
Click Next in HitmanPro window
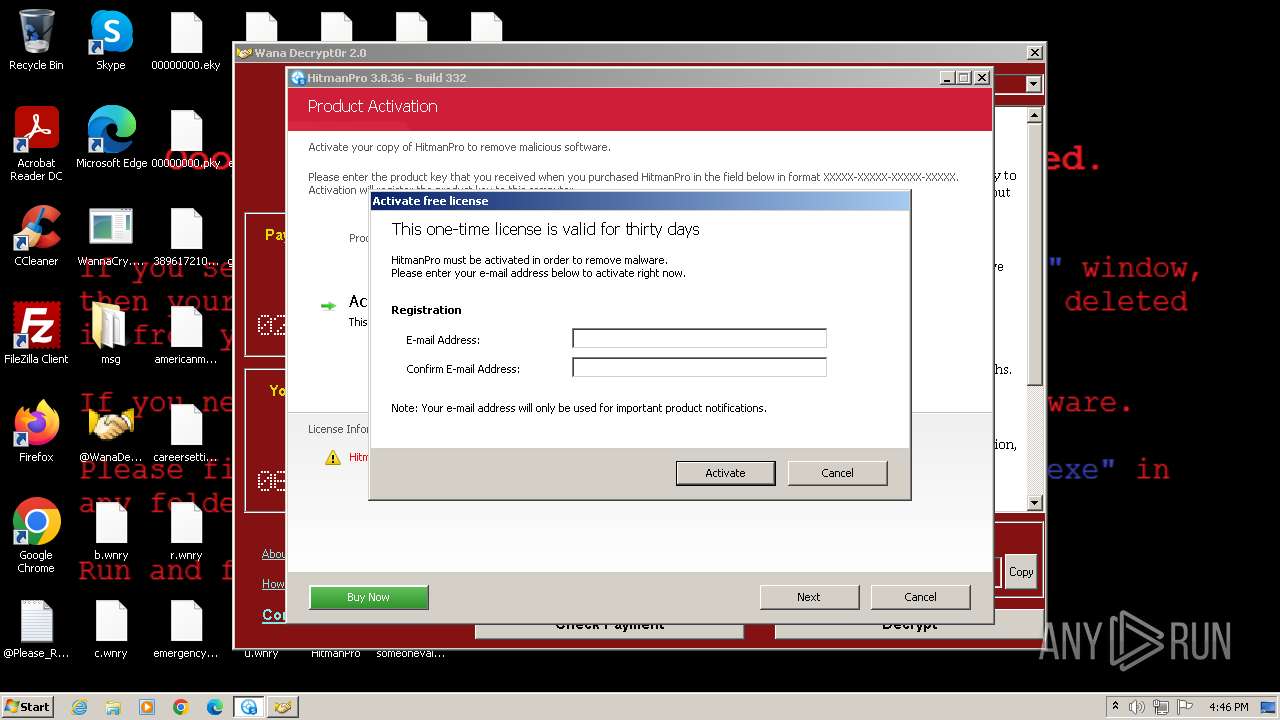click(808, 597)
